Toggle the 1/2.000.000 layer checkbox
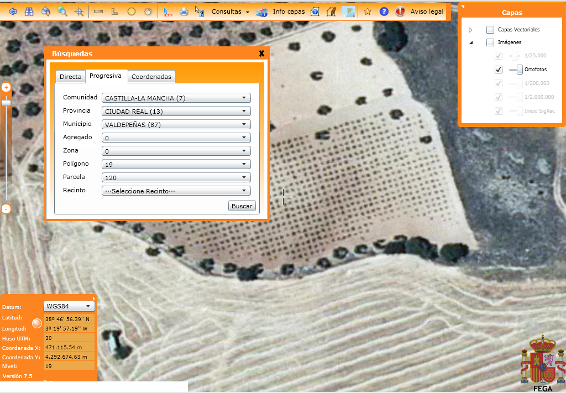Viewport: 566px width, 393px height. pyautogui.click(x=498, y=97)
